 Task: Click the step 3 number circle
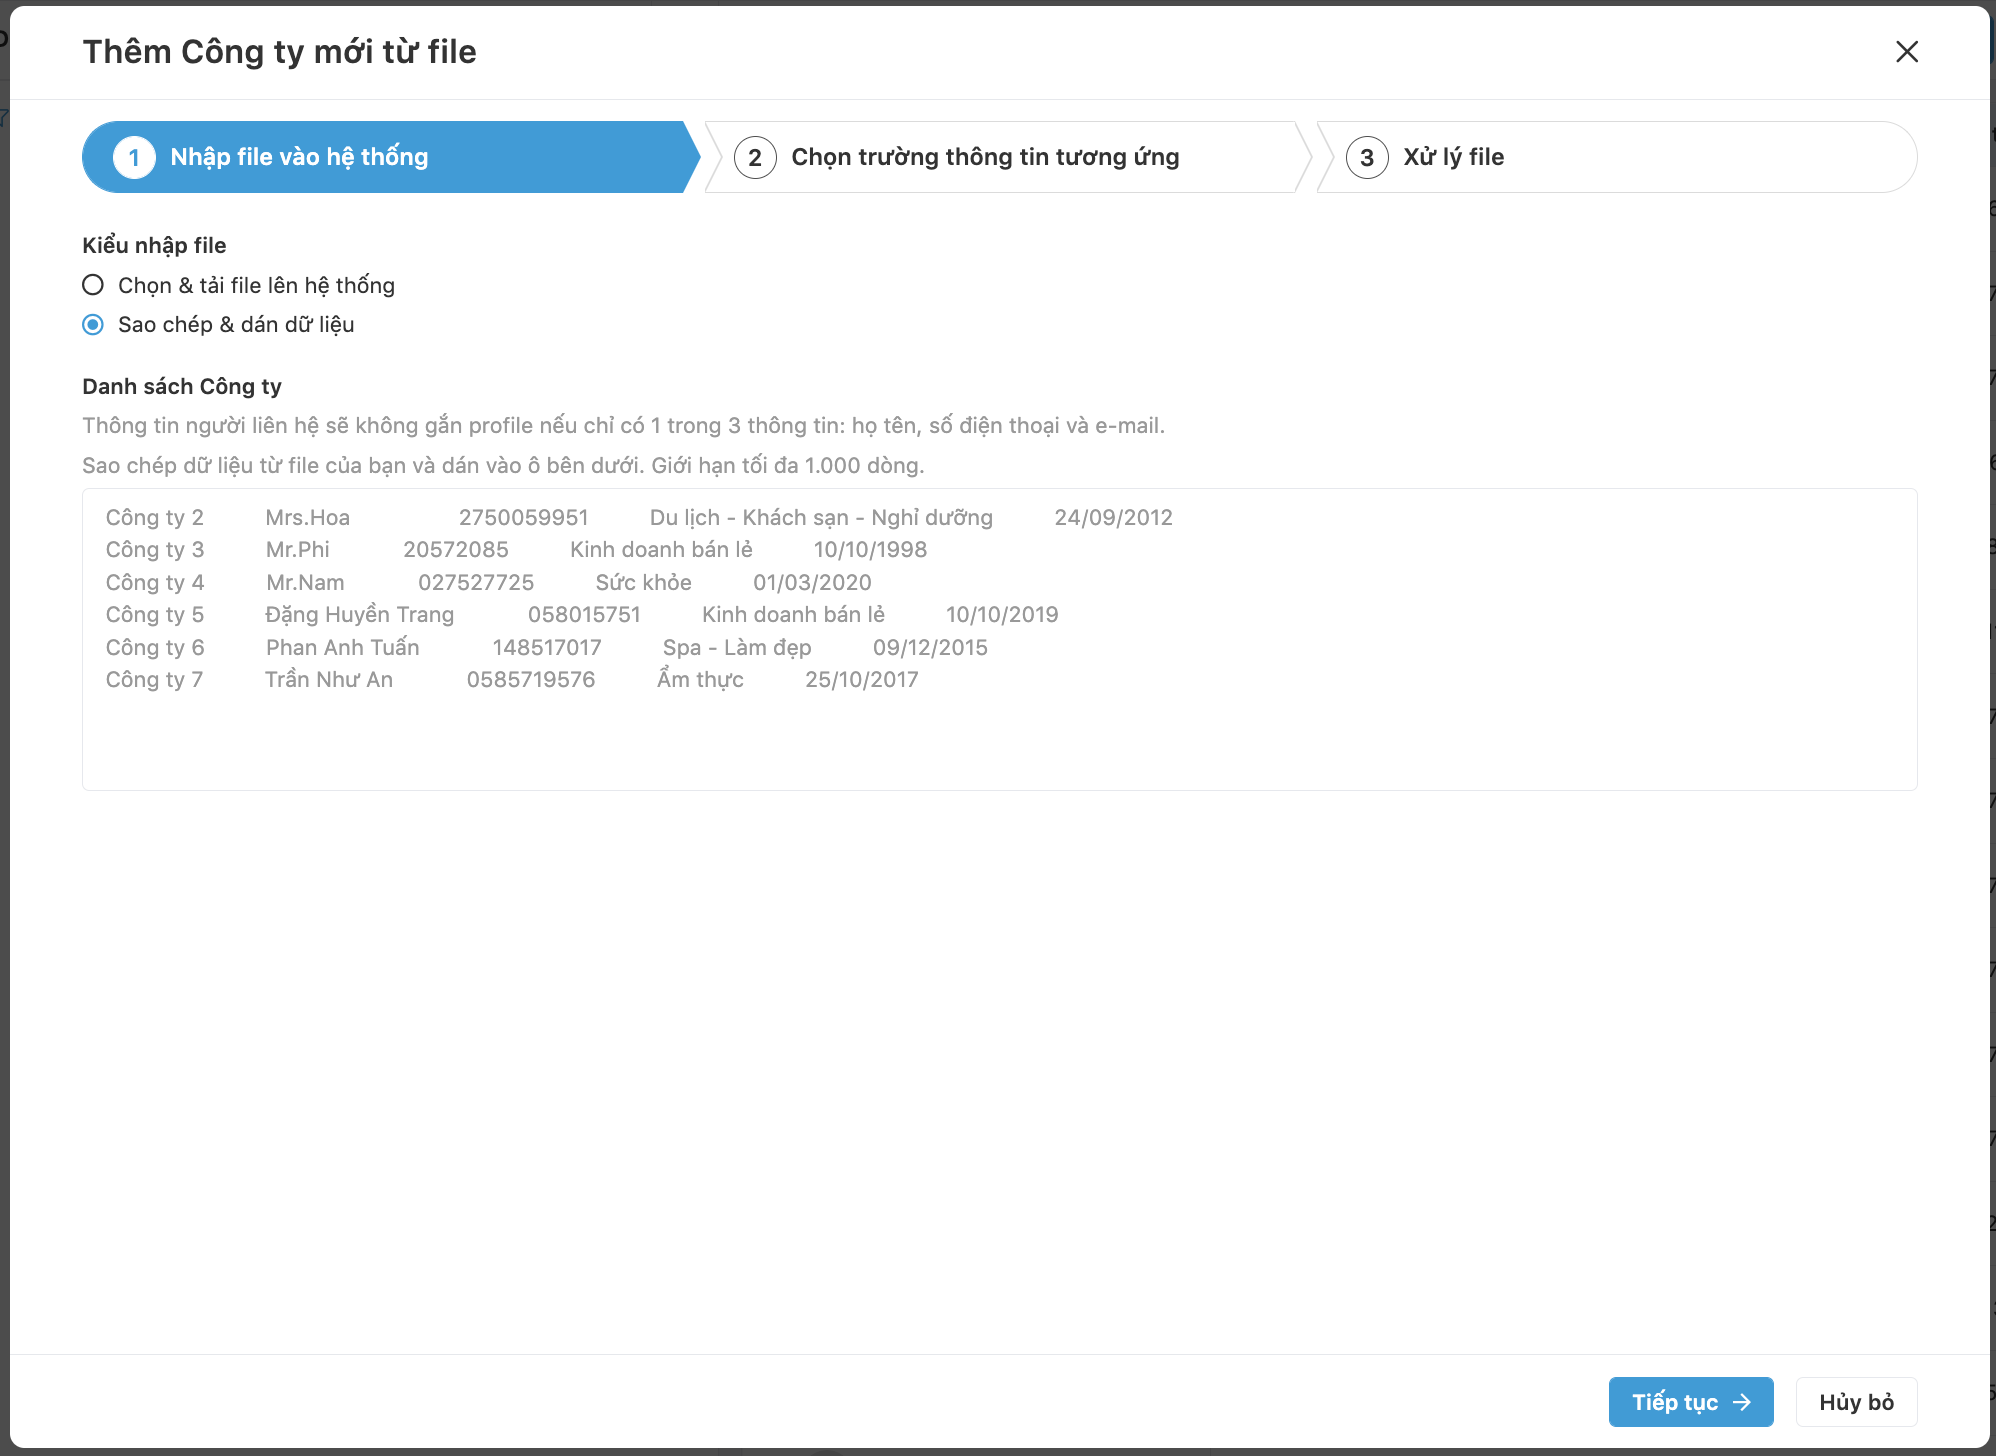click(x=1366, y=157)
